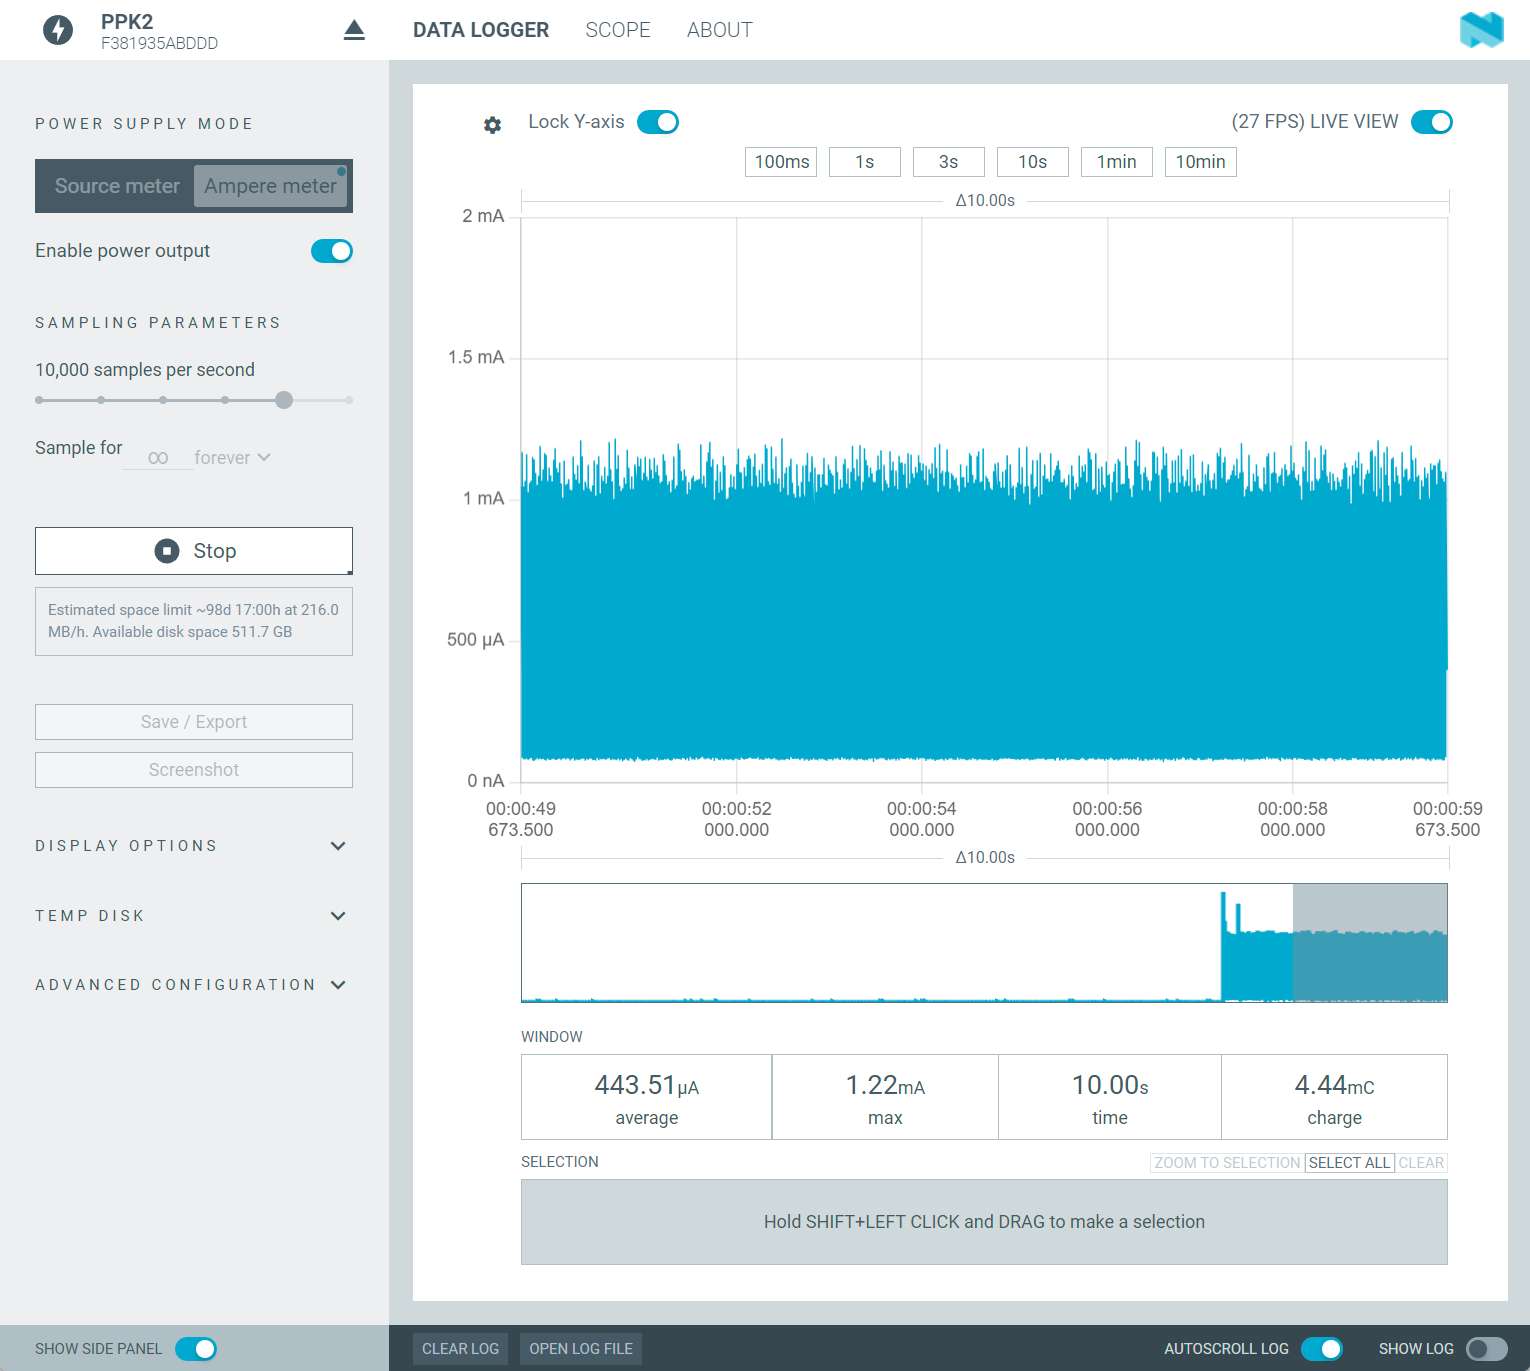This screenshot has height=1371, width=1530.
Task: Open the ABOUT tab
Action: (719, 30)
